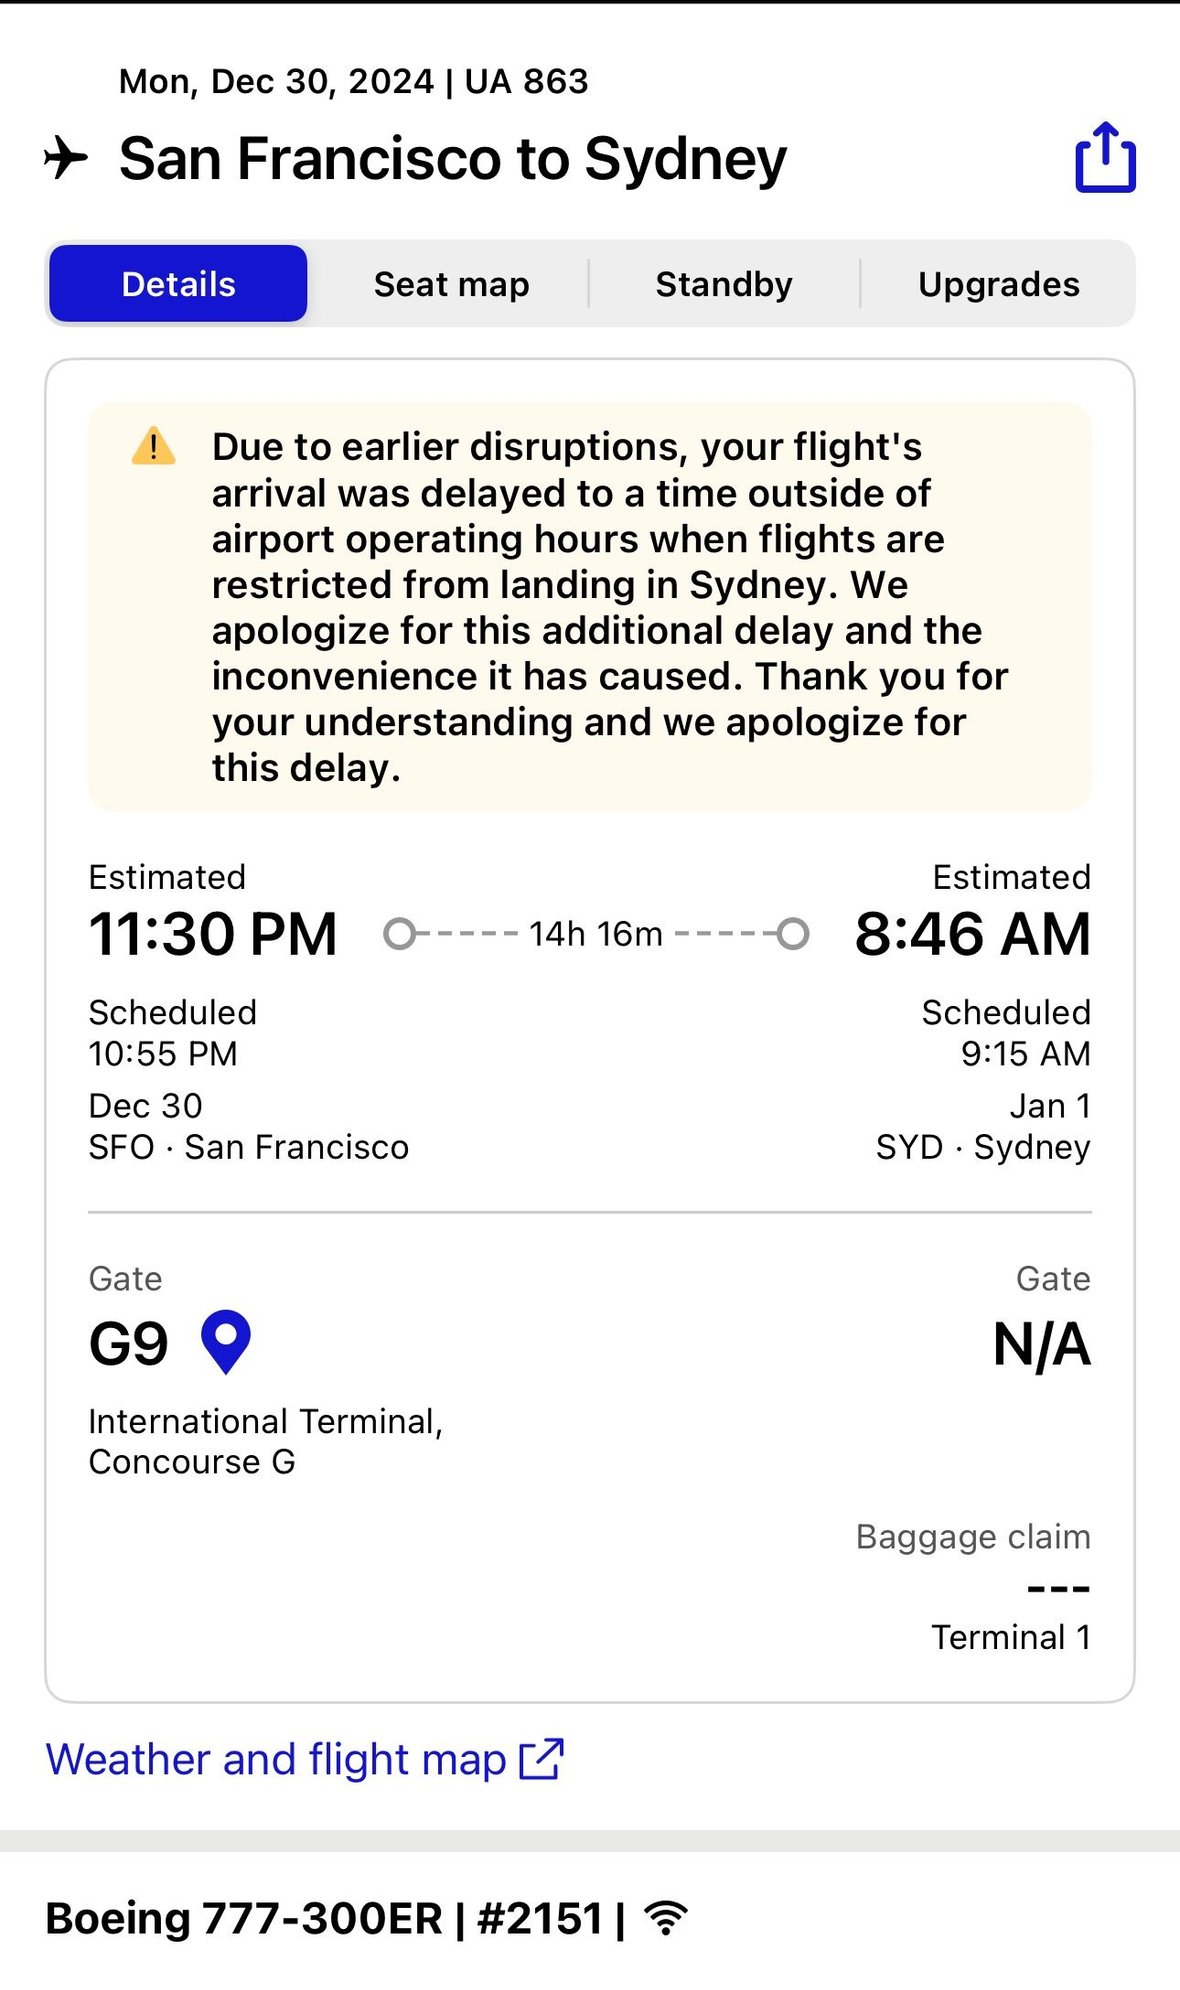Tap the share icon in the header

tap(1105, 157)
